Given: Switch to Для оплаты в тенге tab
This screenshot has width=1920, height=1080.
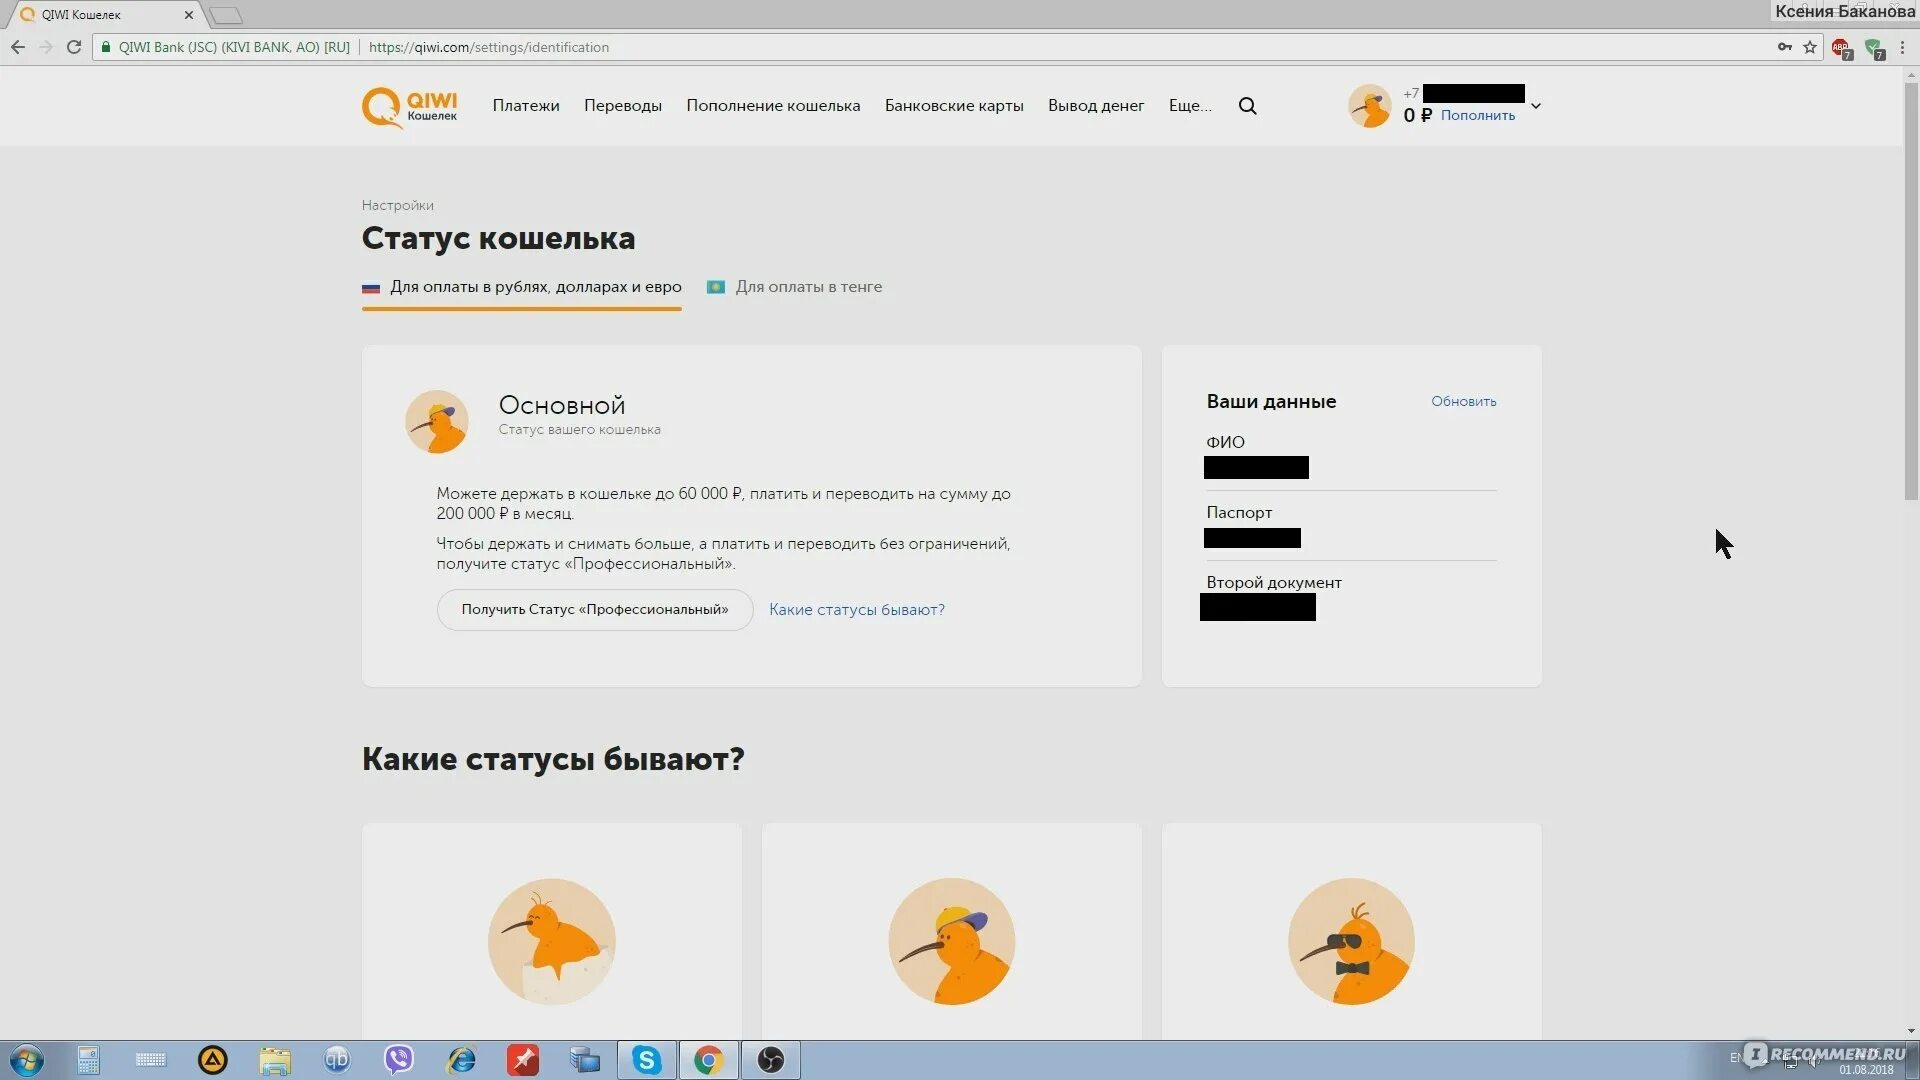Looking at the screenshot, I should (808, 287).
